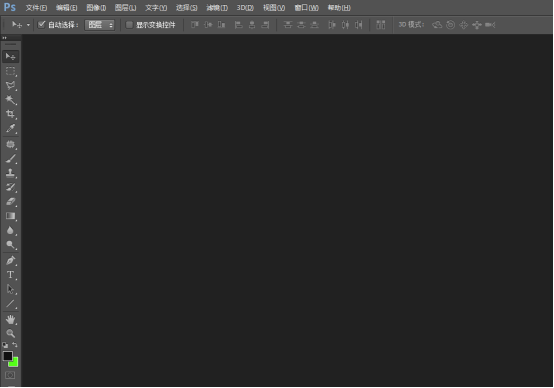Activate the Hand tool
Viewport: 554px width, 388px height.
click(x=10, y=319)
